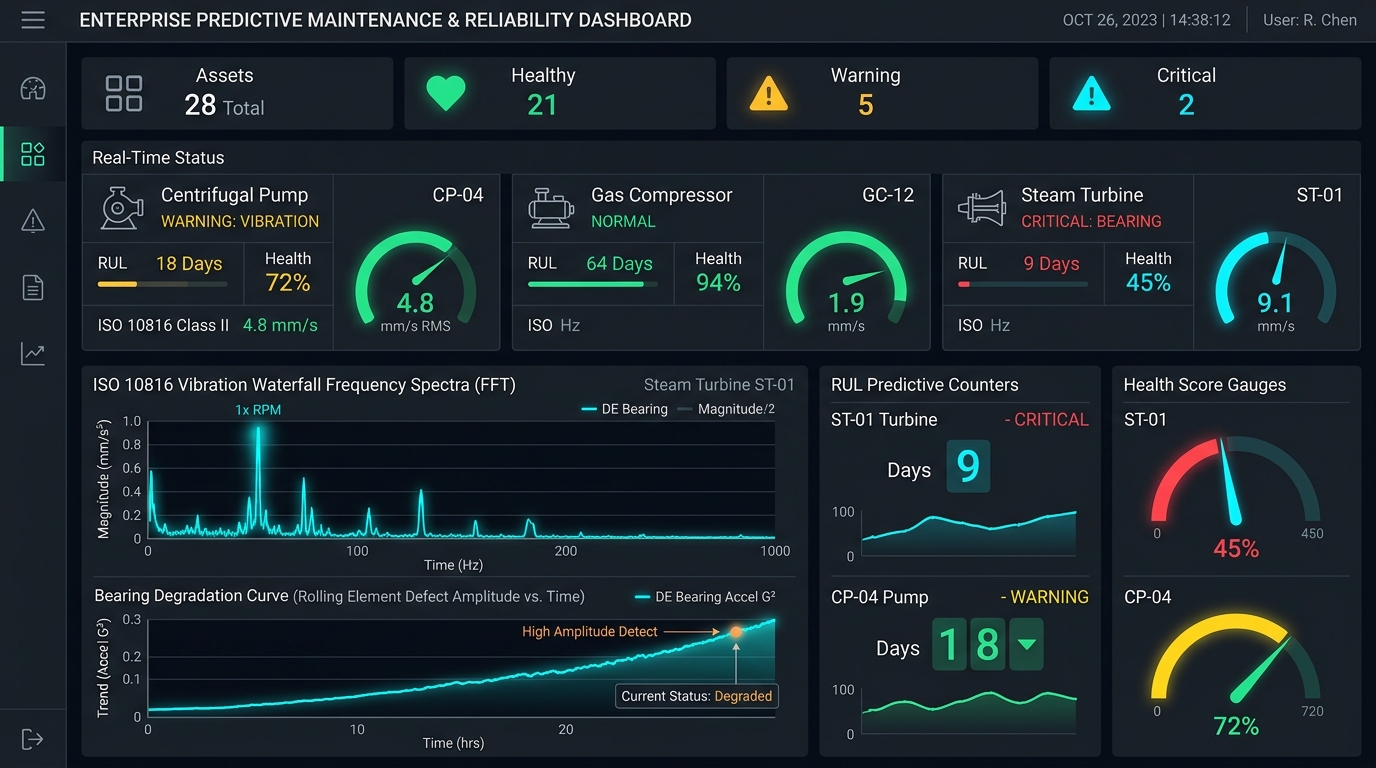This screenshot has height=768, width=1376.
Task: Click Steam Turbine ST-01 chart subtitle
Action: [719, 385]
